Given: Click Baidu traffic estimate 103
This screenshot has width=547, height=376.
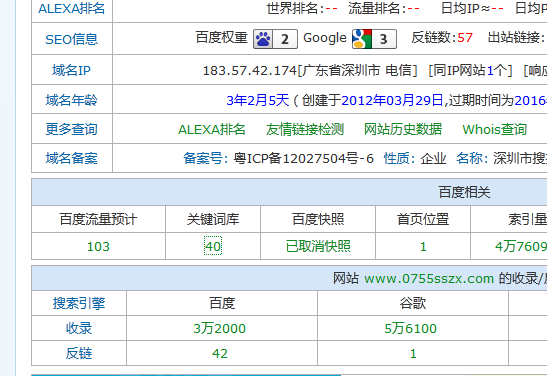Looking at the screenshot, I should 98,247.
